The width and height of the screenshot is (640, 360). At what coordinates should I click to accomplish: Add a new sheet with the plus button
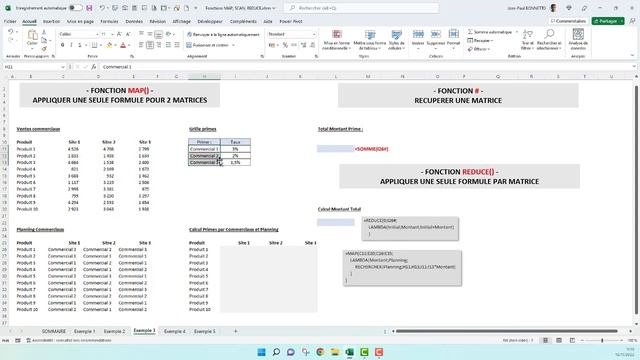[x=236, y=331]
